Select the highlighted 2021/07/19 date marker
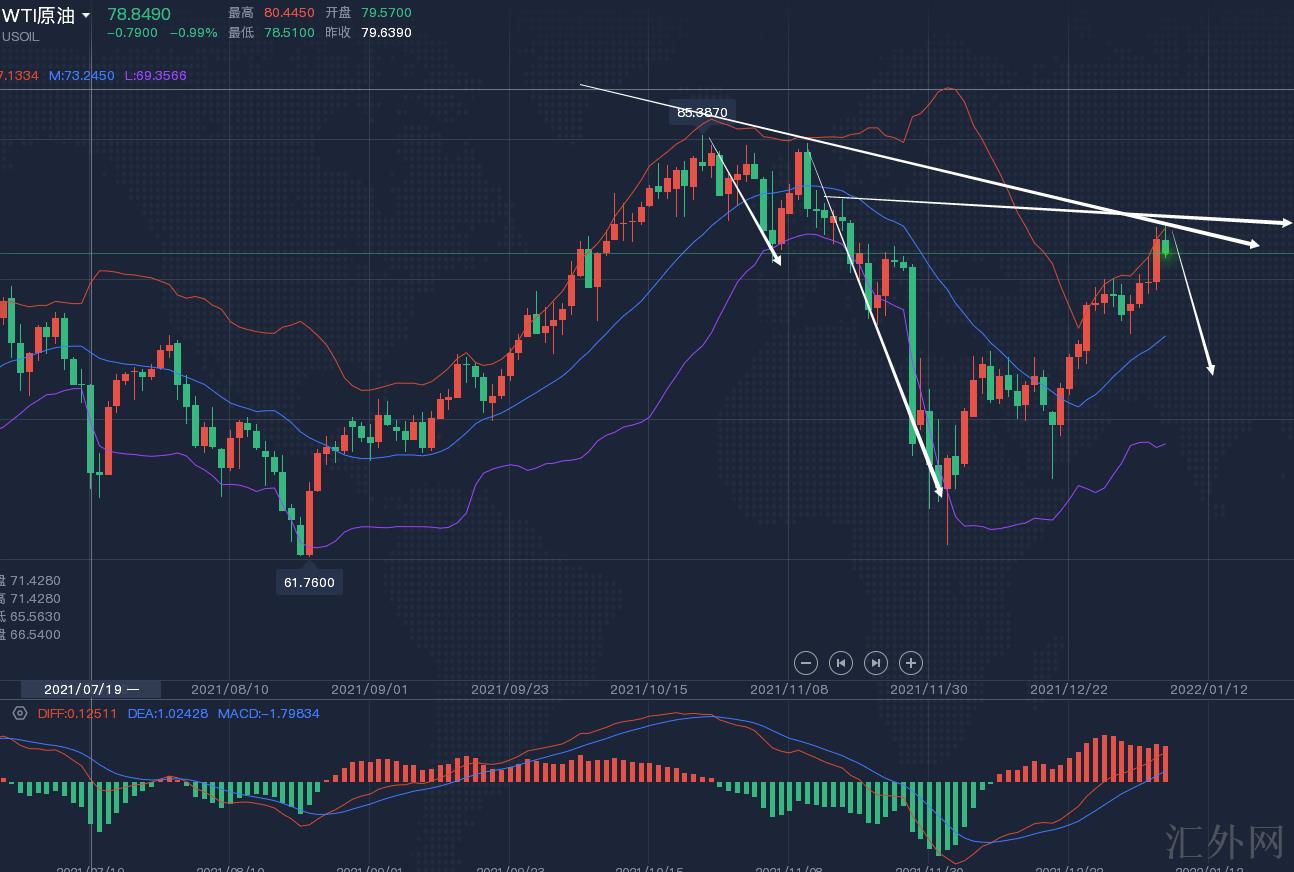 tap(92, 689)
